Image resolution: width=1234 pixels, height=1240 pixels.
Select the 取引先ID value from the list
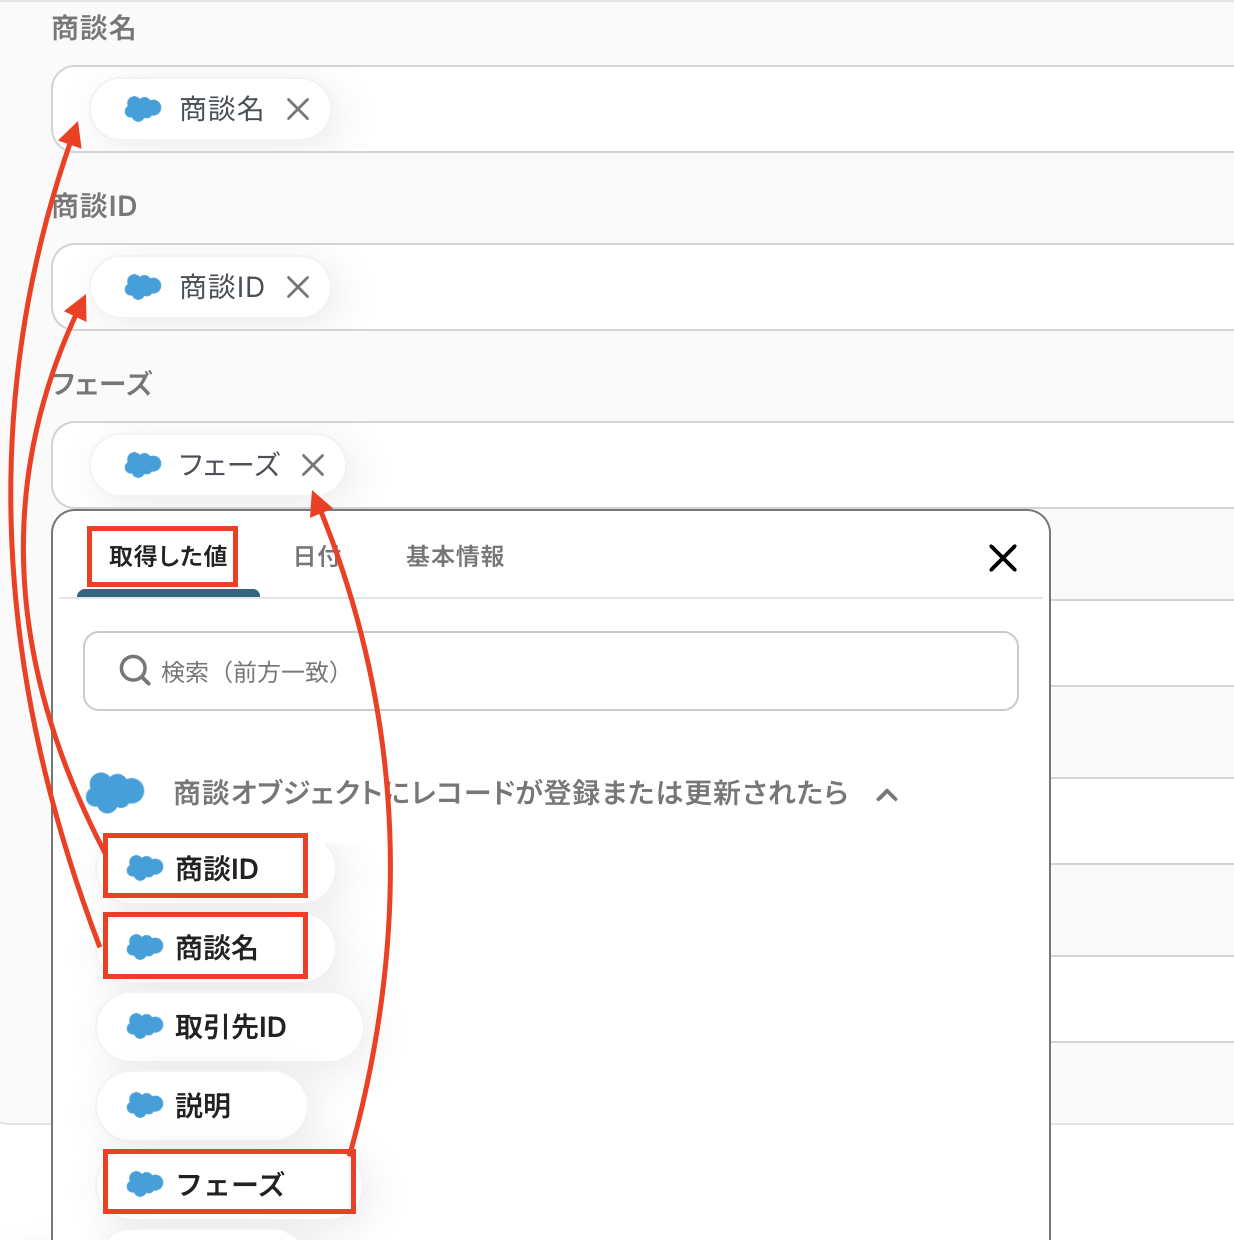pyautogui.click(x=230, y=1026)
